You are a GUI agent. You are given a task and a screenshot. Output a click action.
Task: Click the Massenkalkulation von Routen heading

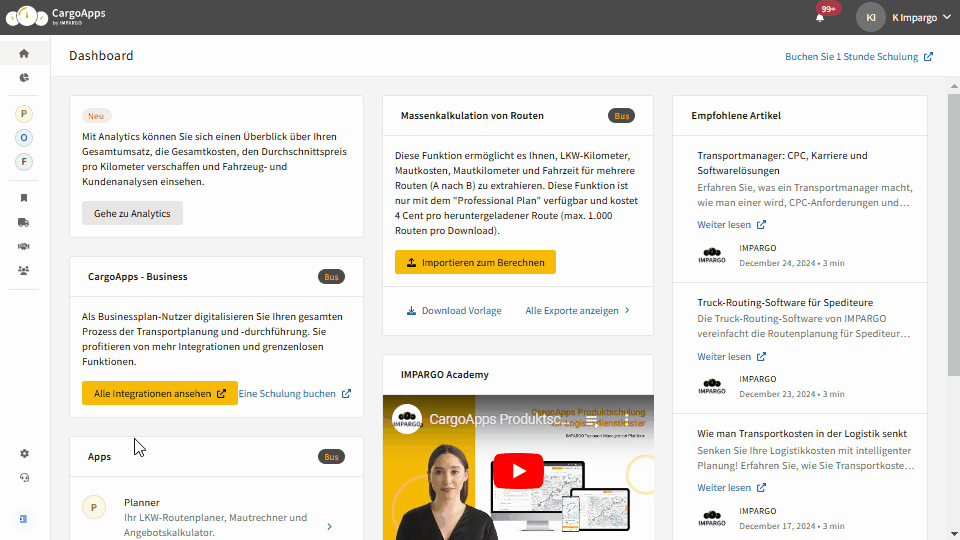pyautogui.click(x=472, y=116)
